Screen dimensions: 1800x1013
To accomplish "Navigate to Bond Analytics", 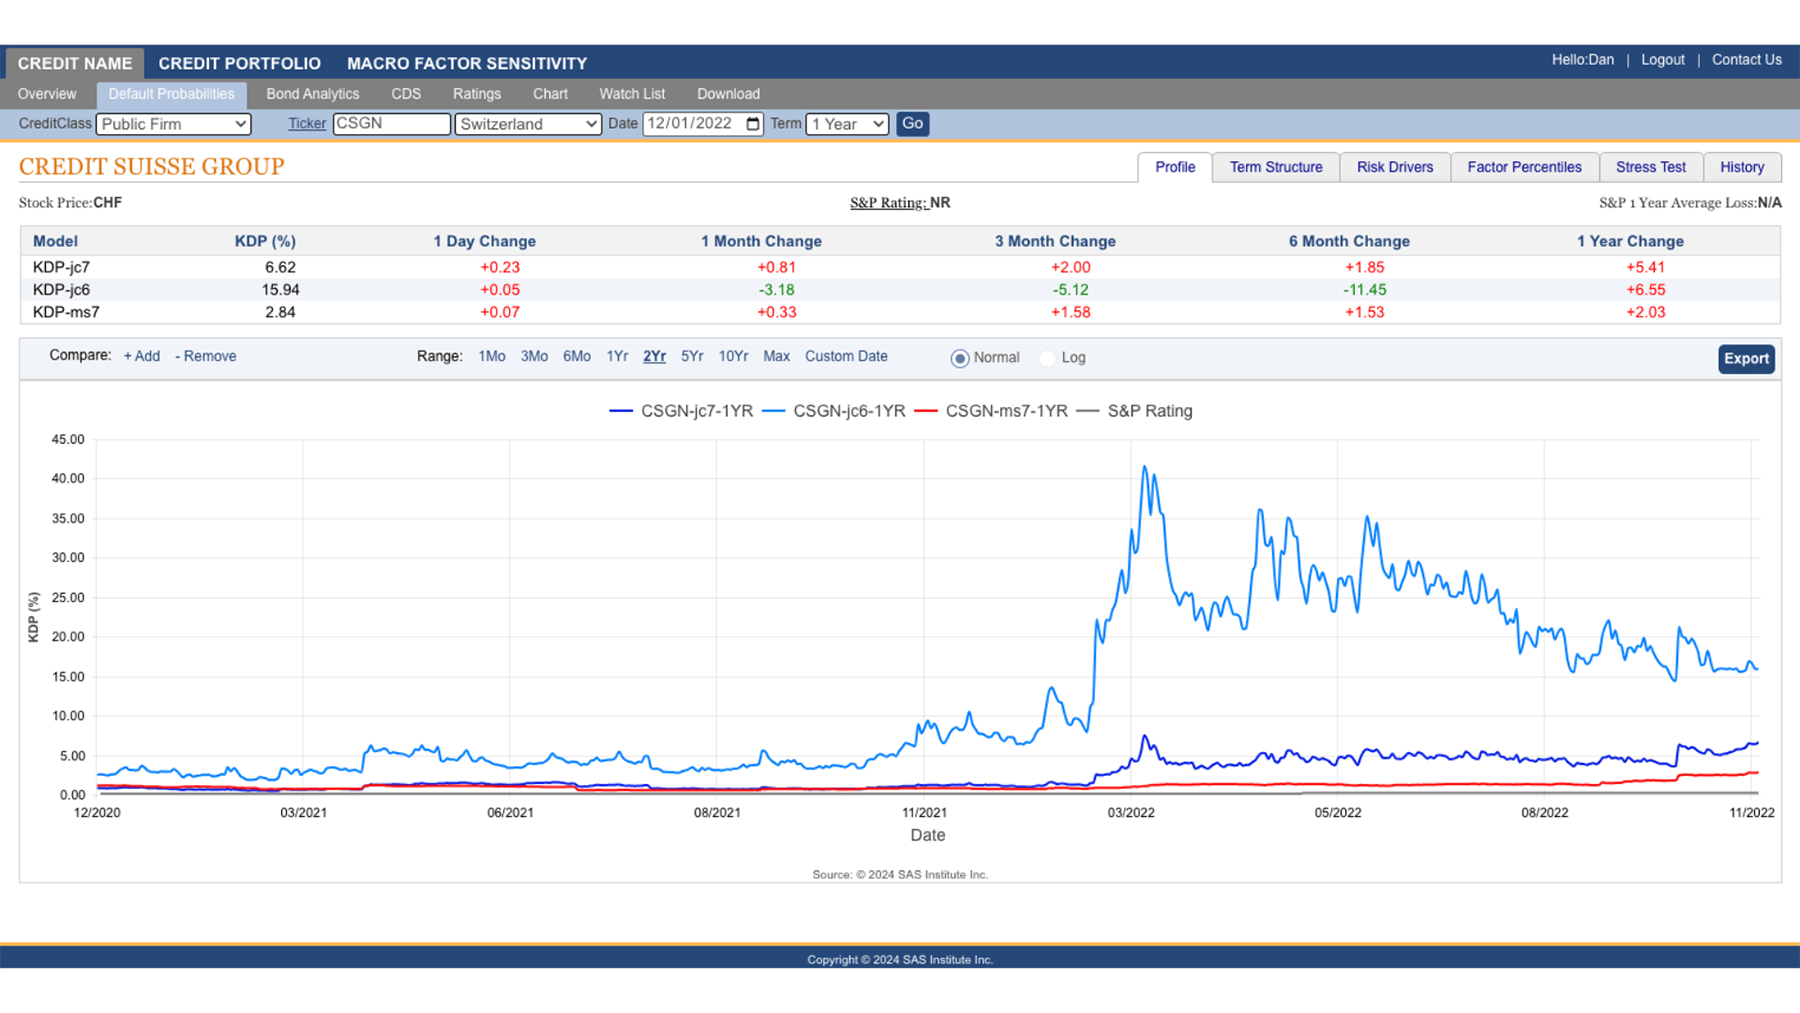I will coord(312,93).
